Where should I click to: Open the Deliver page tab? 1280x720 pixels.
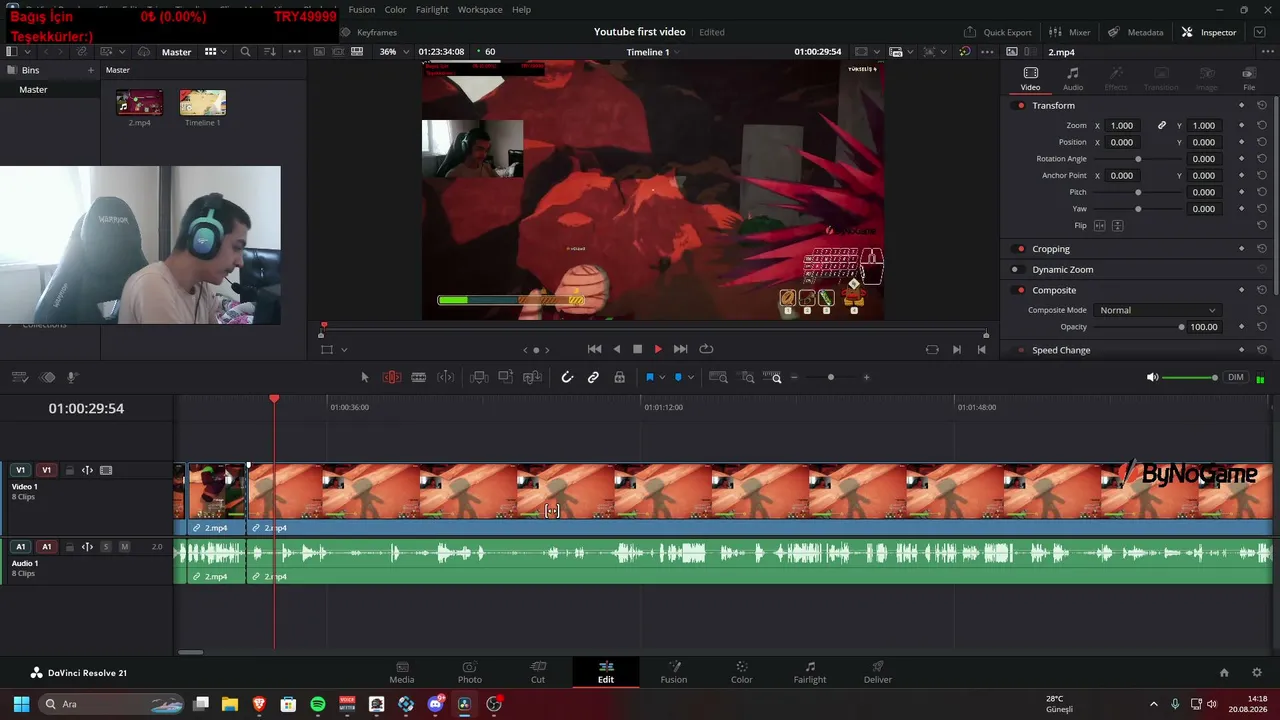pyautogui.click(x=878, y=672)
